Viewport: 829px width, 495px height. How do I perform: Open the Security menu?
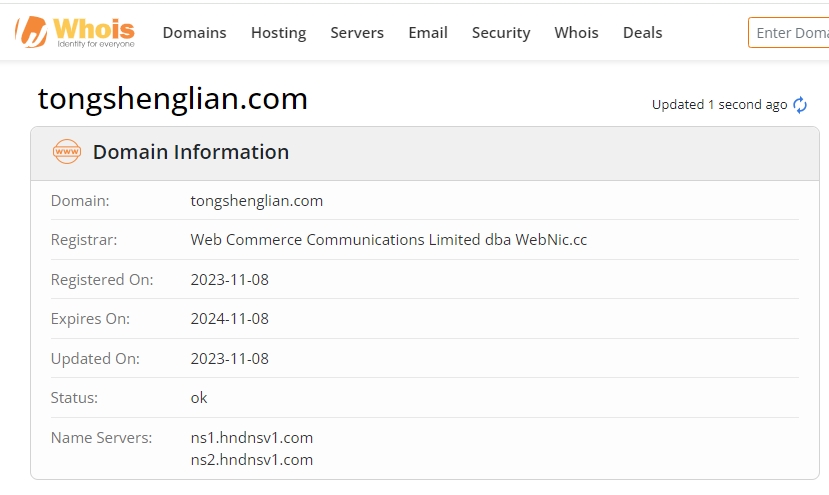pos(501,33)
